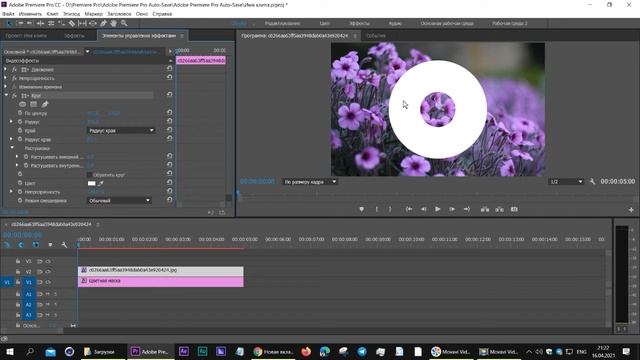The width and height of the screenshot is (640, 360).
Task: Open Windows Start menu
Action: (x=9, y=351)
